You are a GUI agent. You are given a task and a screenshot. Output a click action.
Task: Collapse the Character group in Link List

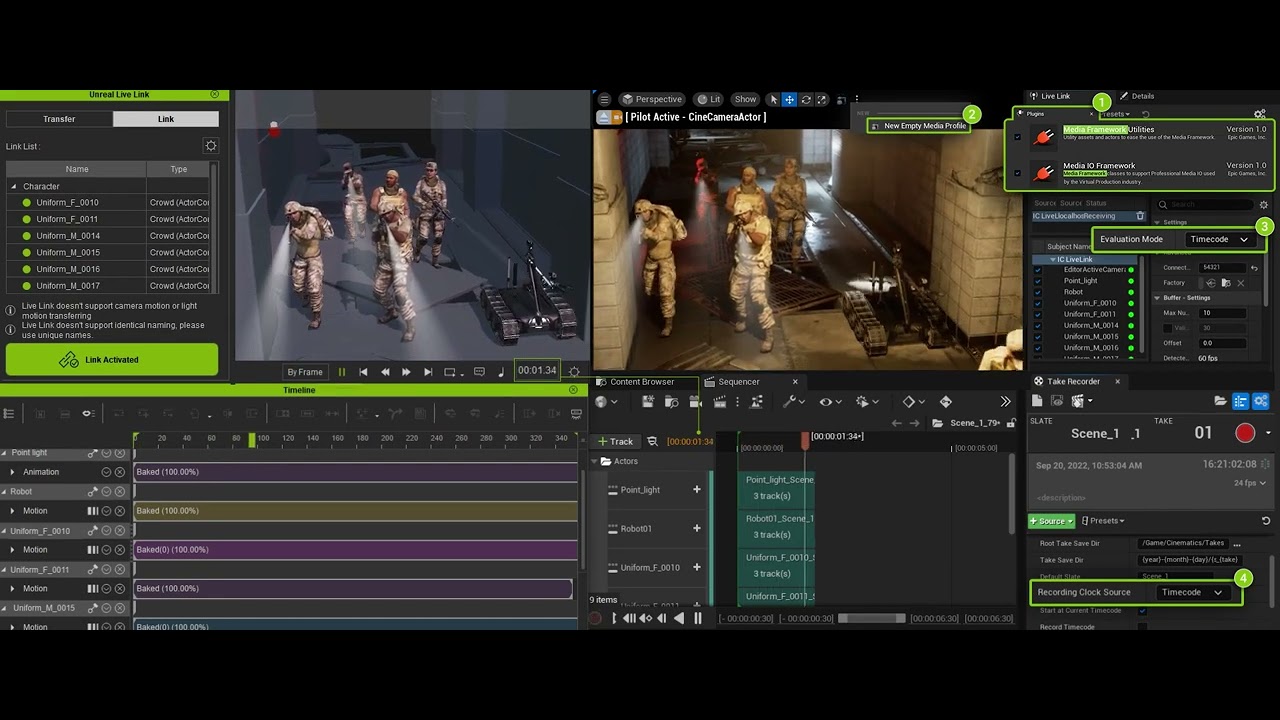pyautogui.click(x=14, y=186)
